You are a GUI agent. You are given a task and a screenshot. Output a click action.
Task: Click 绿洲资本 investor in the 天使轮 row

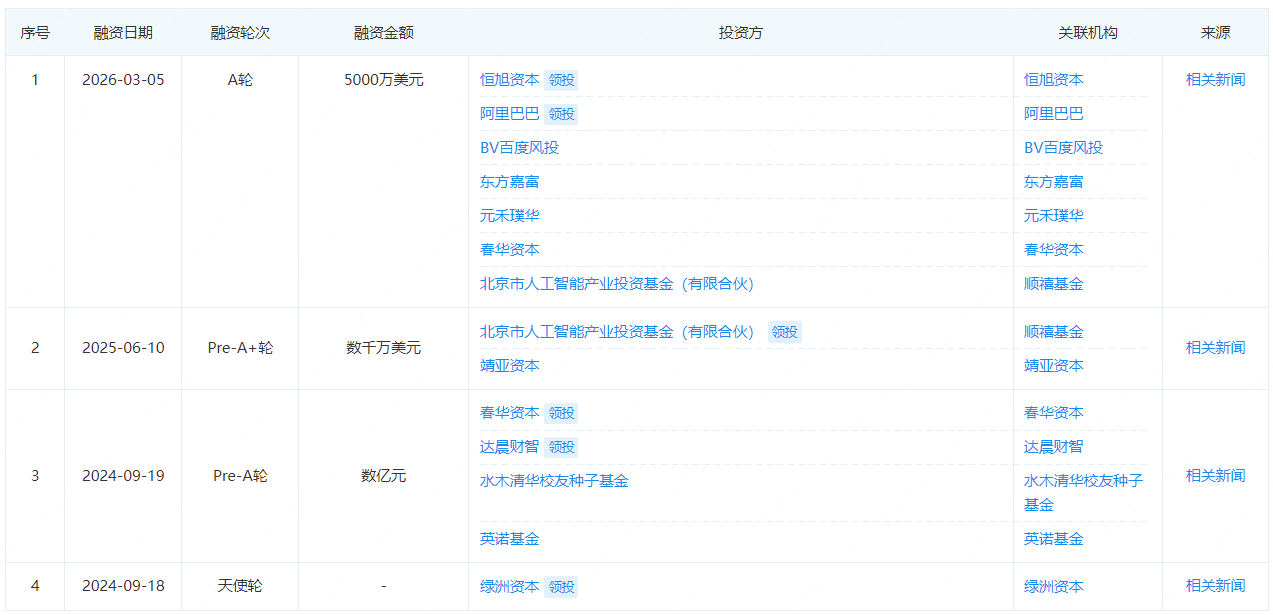pos(509,587)
